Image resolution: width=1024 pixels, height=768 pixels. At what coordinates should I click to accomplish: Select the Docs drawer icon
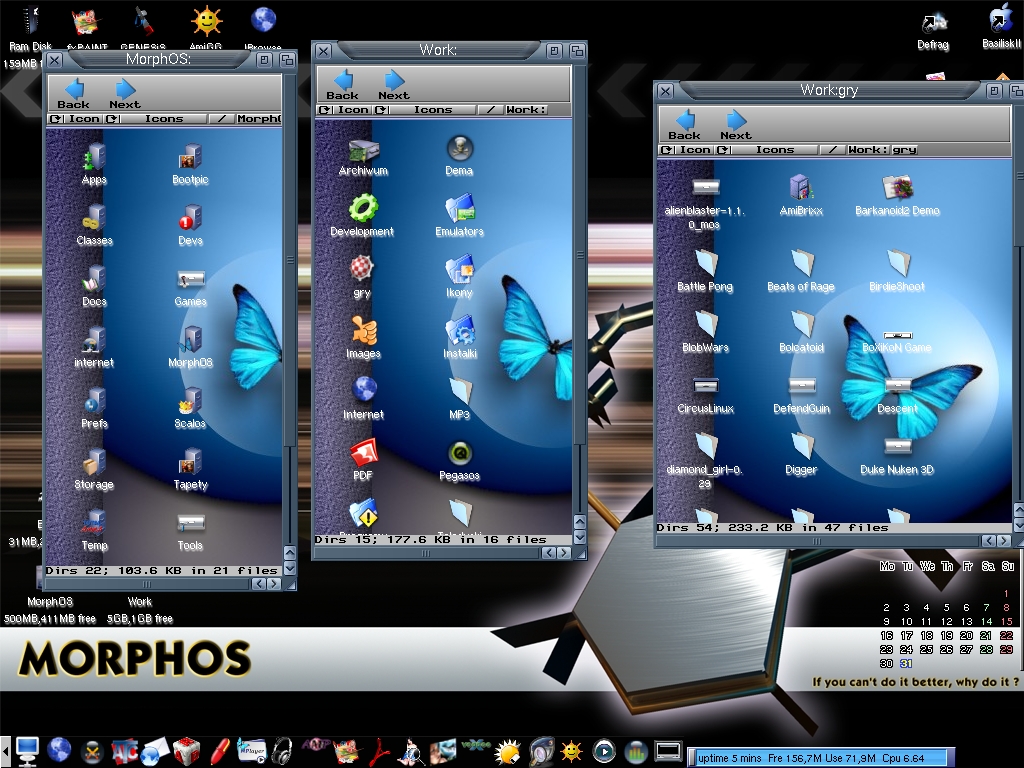coord(95,286)
